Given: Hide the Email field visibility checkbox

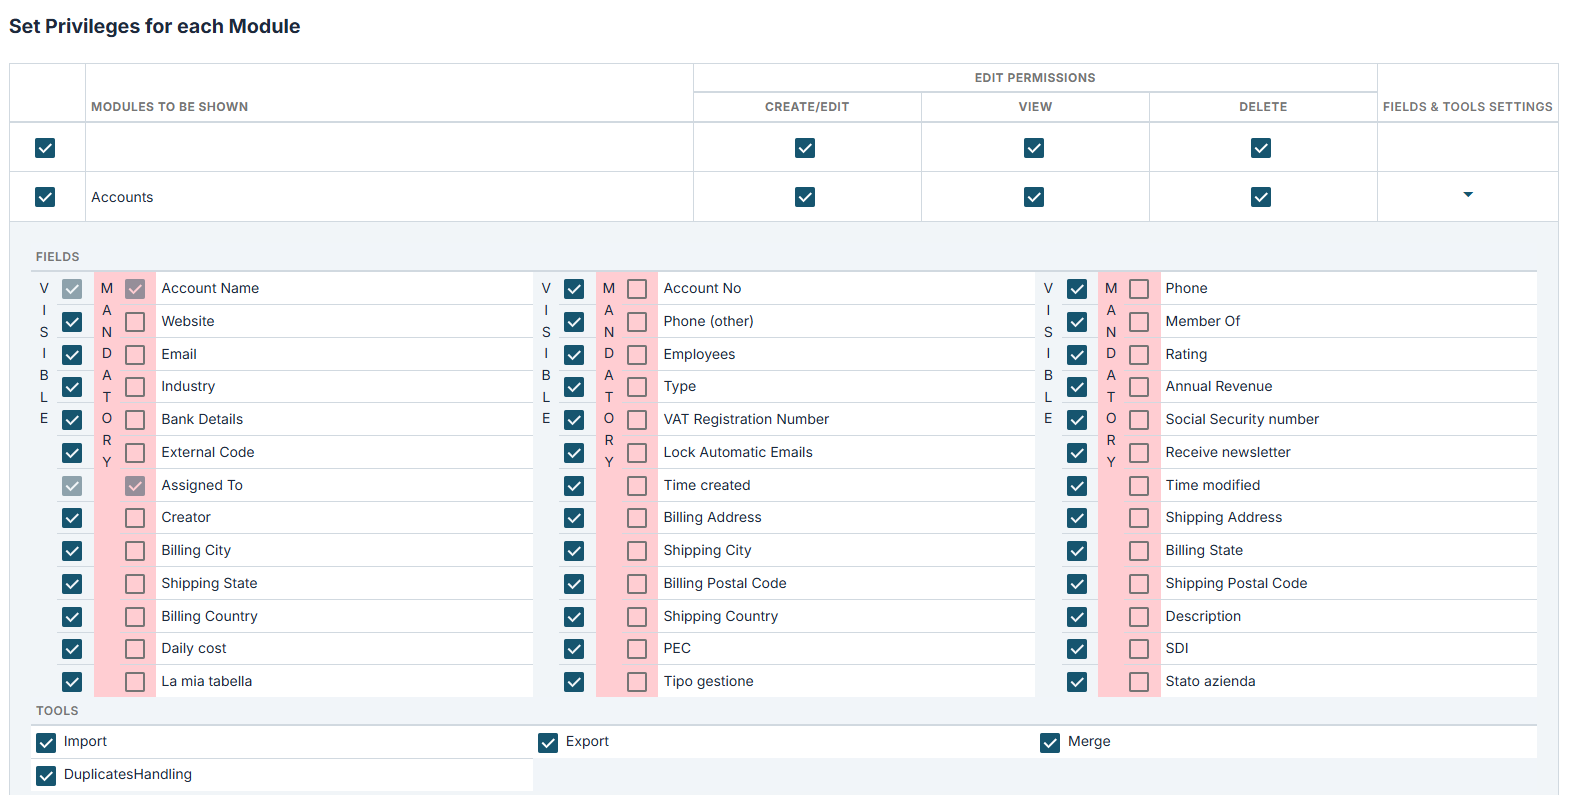Looking at the screenshot, I should point(72,355).
